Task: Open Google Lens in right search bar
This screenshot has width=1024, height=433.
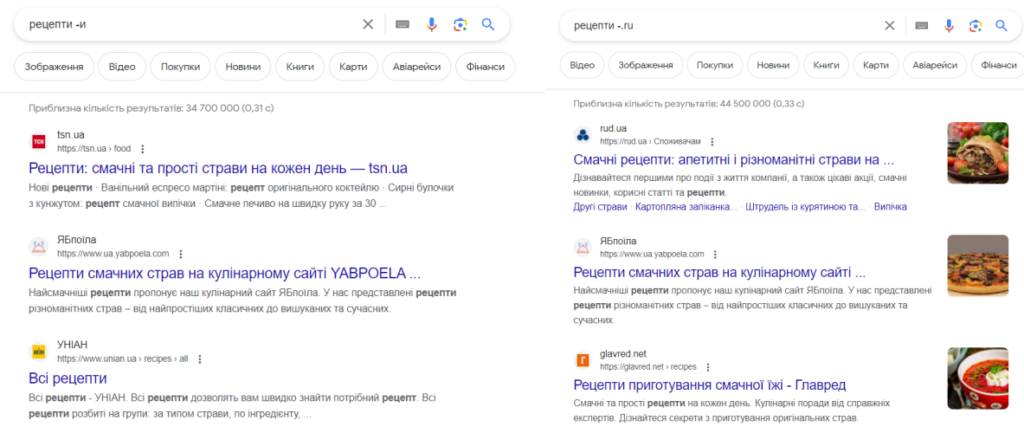Action: pos(976,25)
